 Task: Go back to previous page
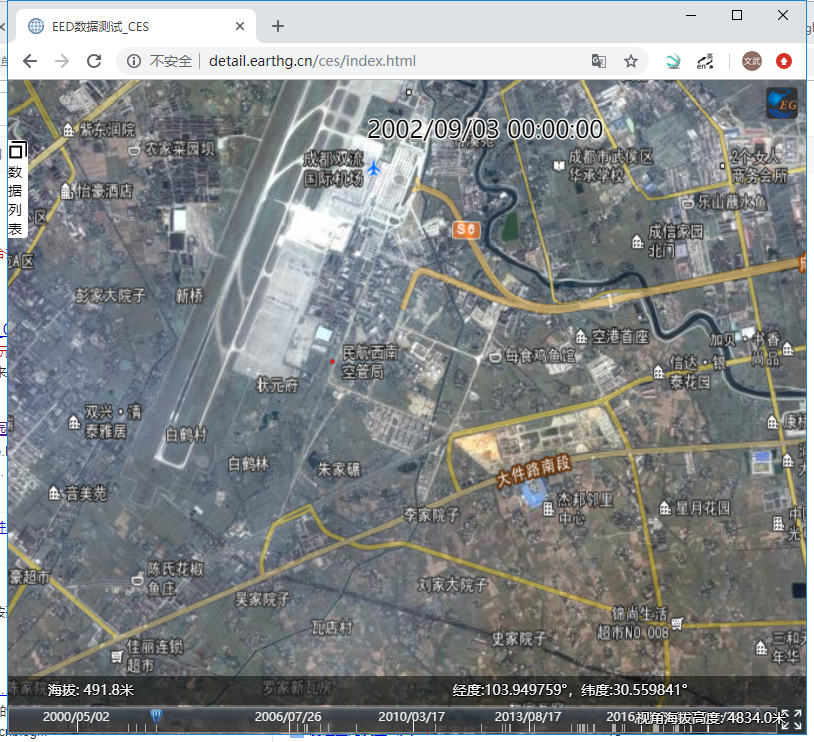pos(30,61)
